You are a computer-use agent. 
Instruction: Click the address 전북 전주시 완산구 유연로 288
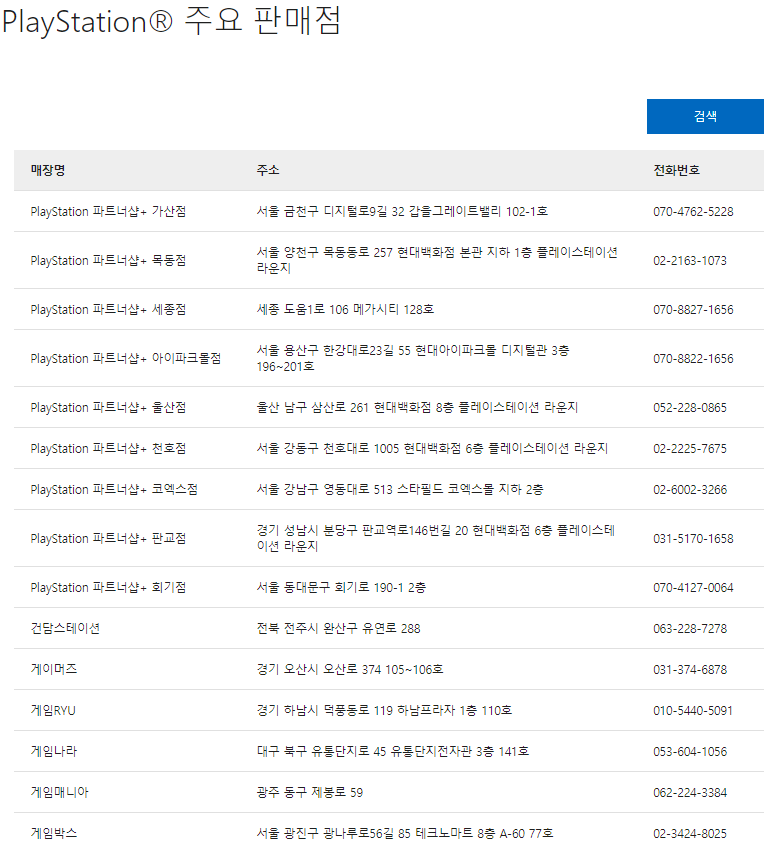339,628
